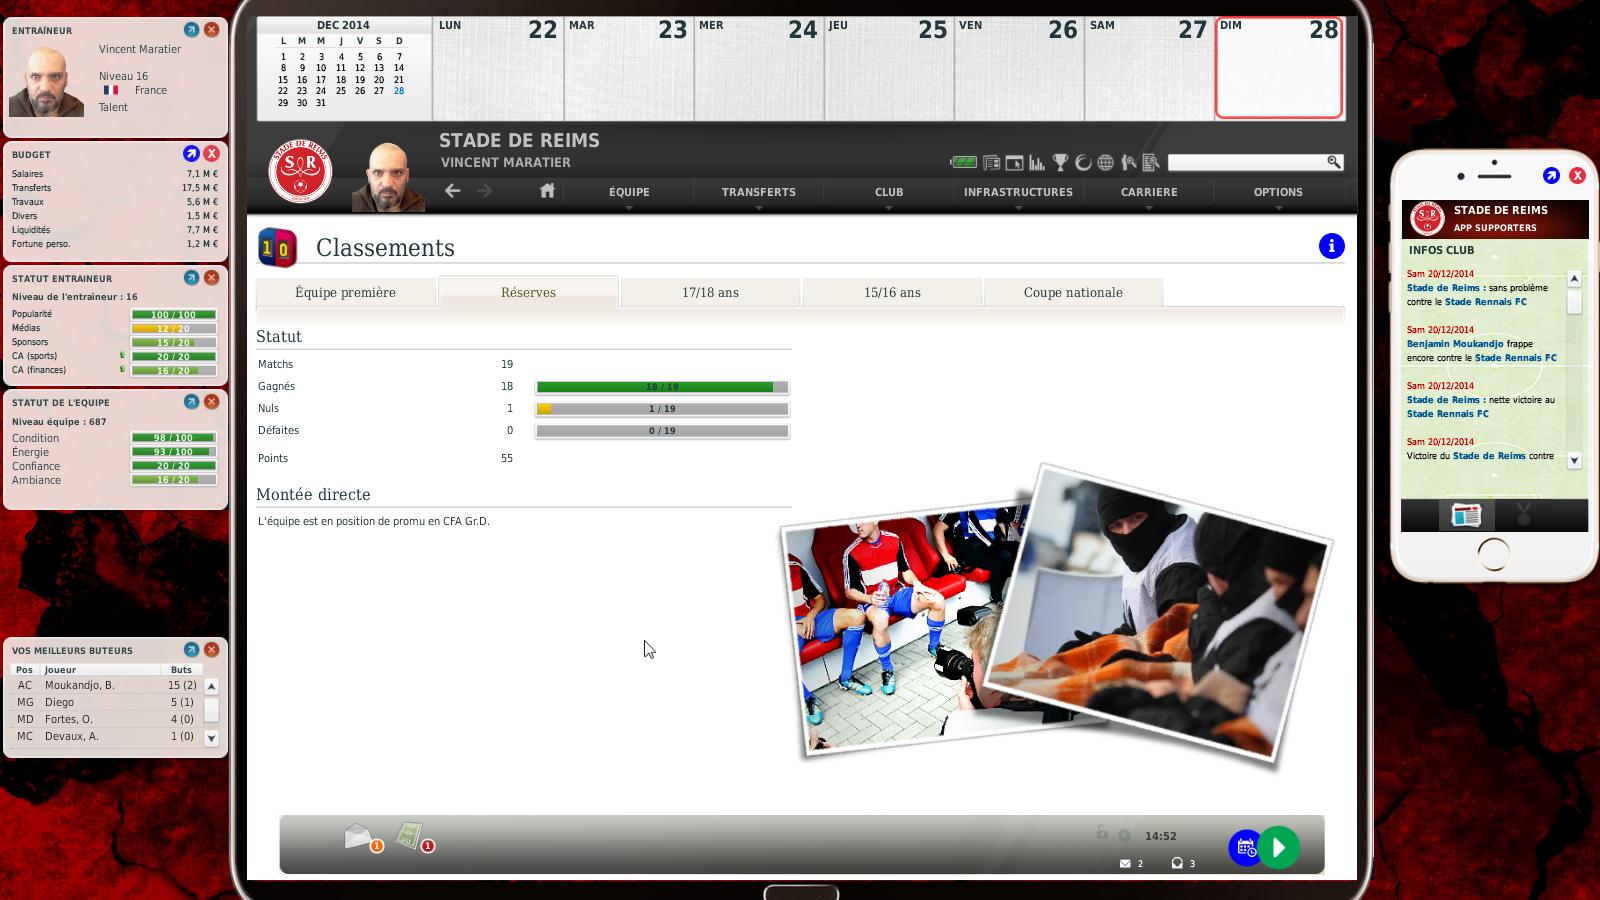Screen dimensions: 1600x900
Task: Close the Vos Meilleurs Buteurs widget
Action: click(212, 650)
